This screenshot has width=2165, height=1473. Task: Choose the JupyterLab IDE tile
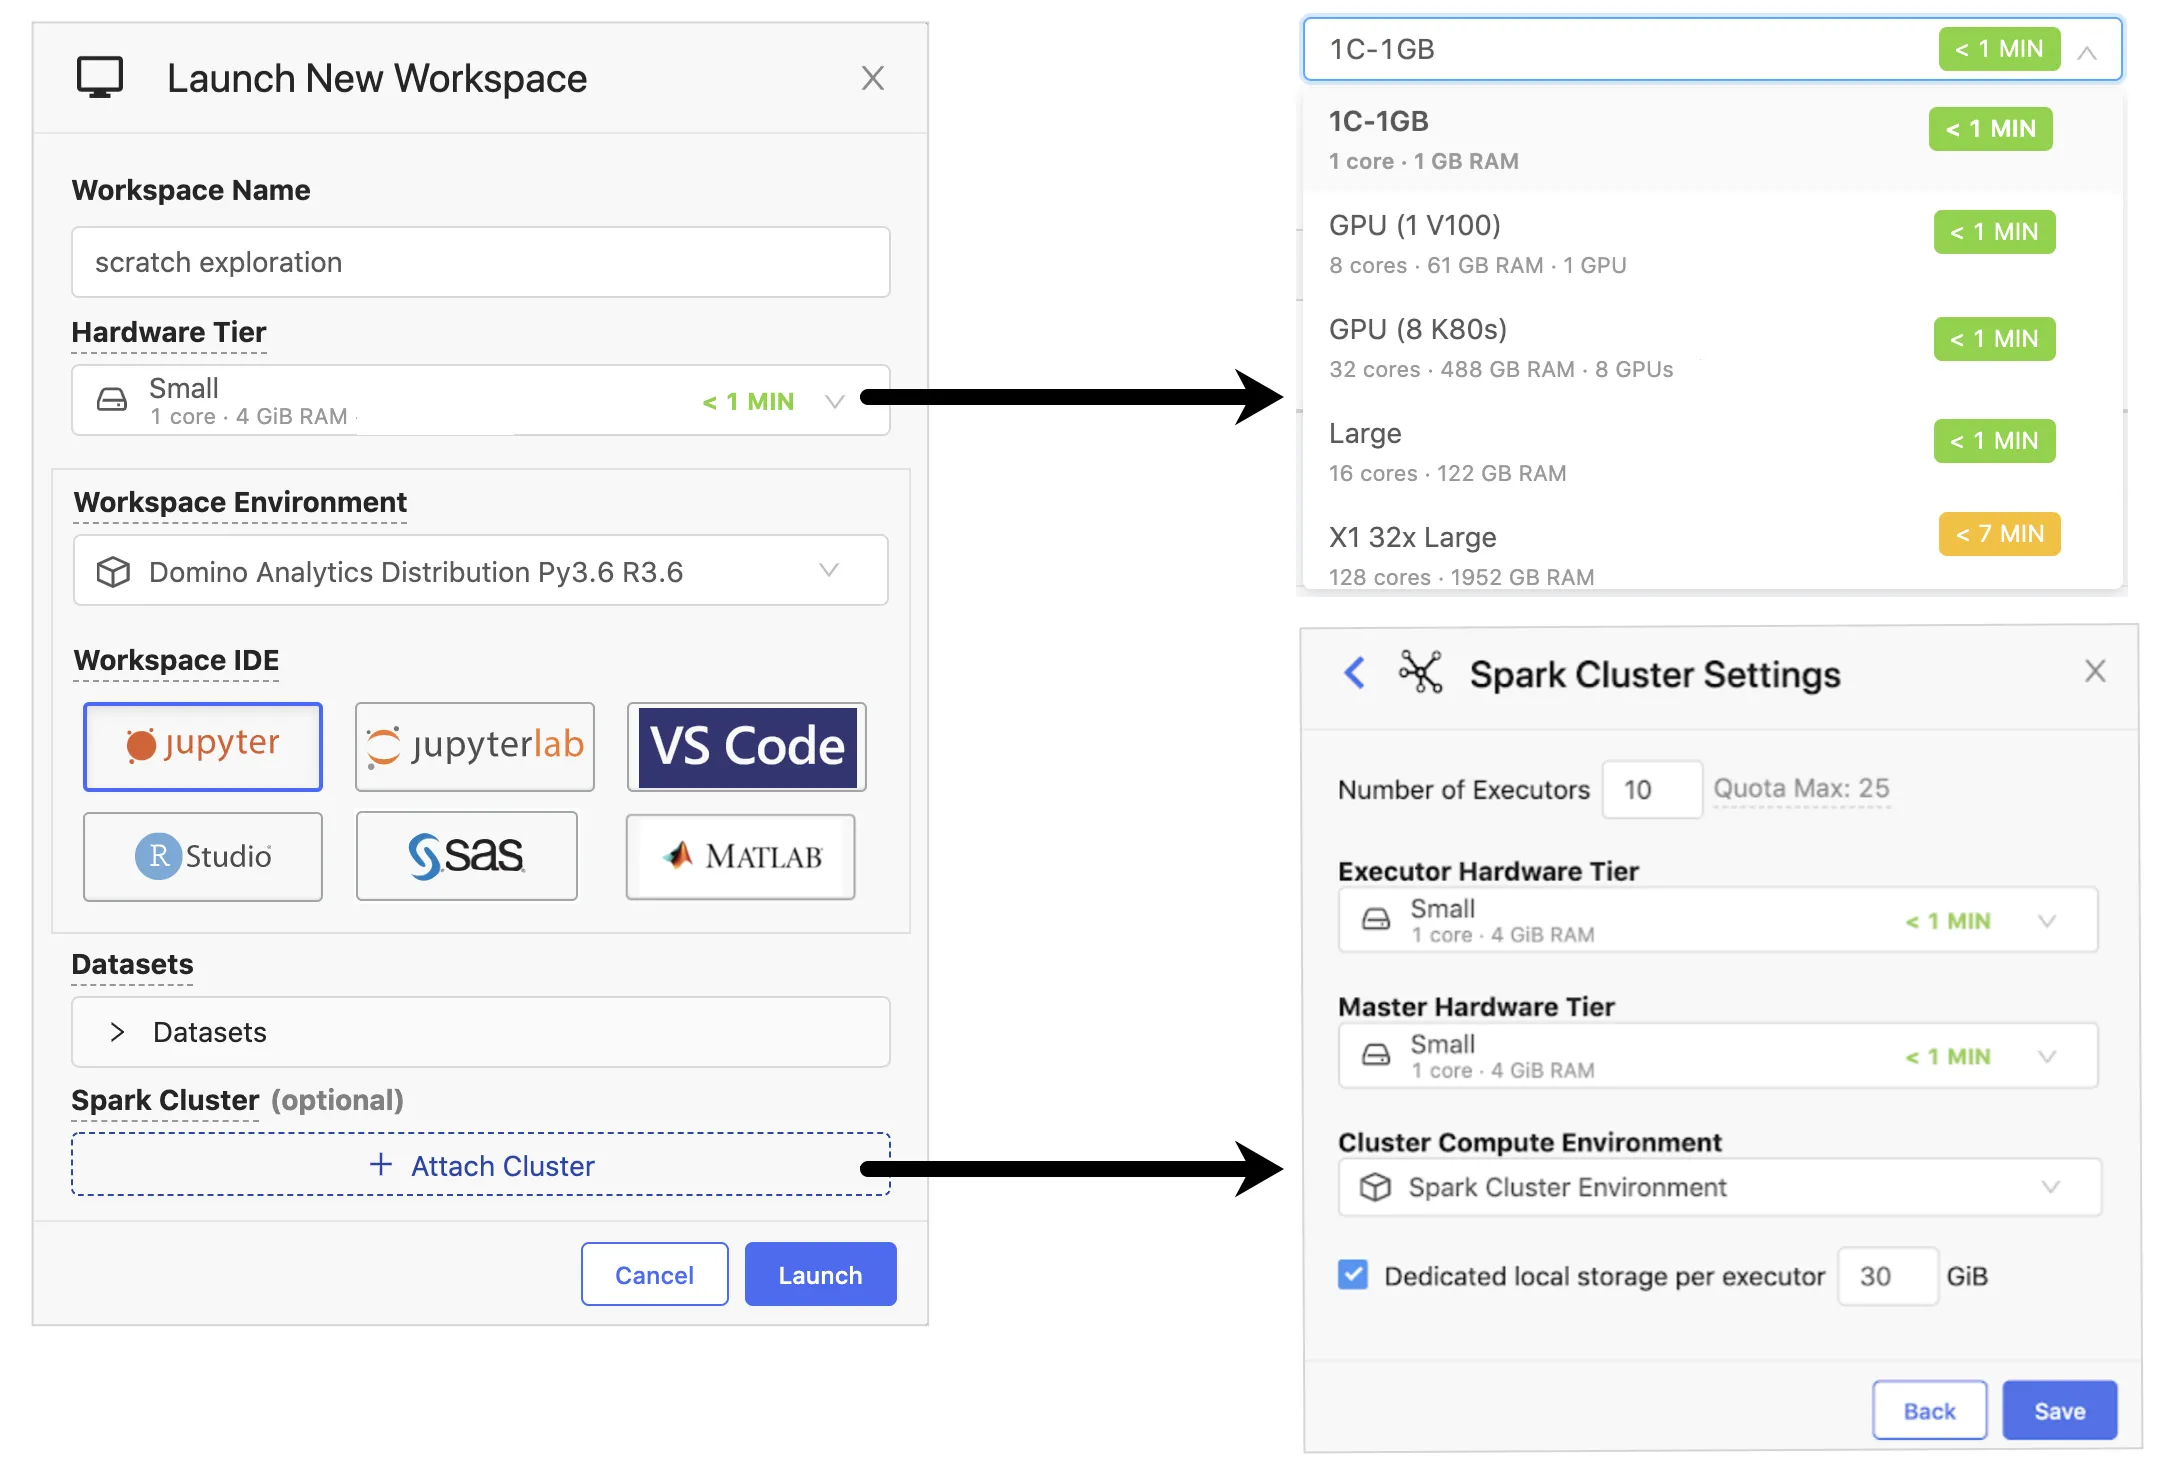[475, 746]
